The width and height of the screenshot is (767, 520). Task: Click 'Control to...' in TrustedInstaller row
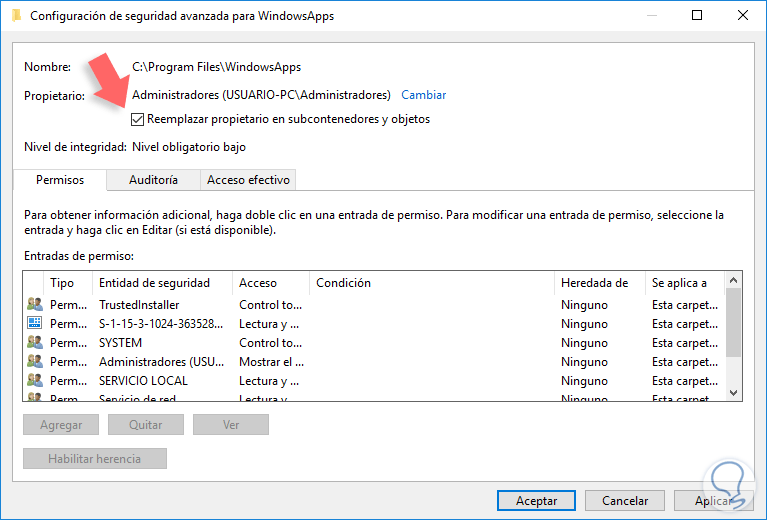(x=271, y=305)
